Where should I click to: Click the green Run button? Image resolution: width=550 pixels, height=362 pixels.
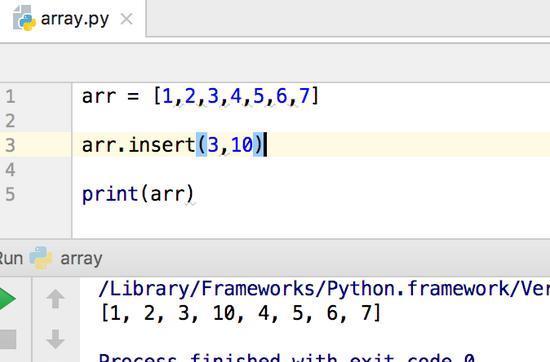pos(7,299)
